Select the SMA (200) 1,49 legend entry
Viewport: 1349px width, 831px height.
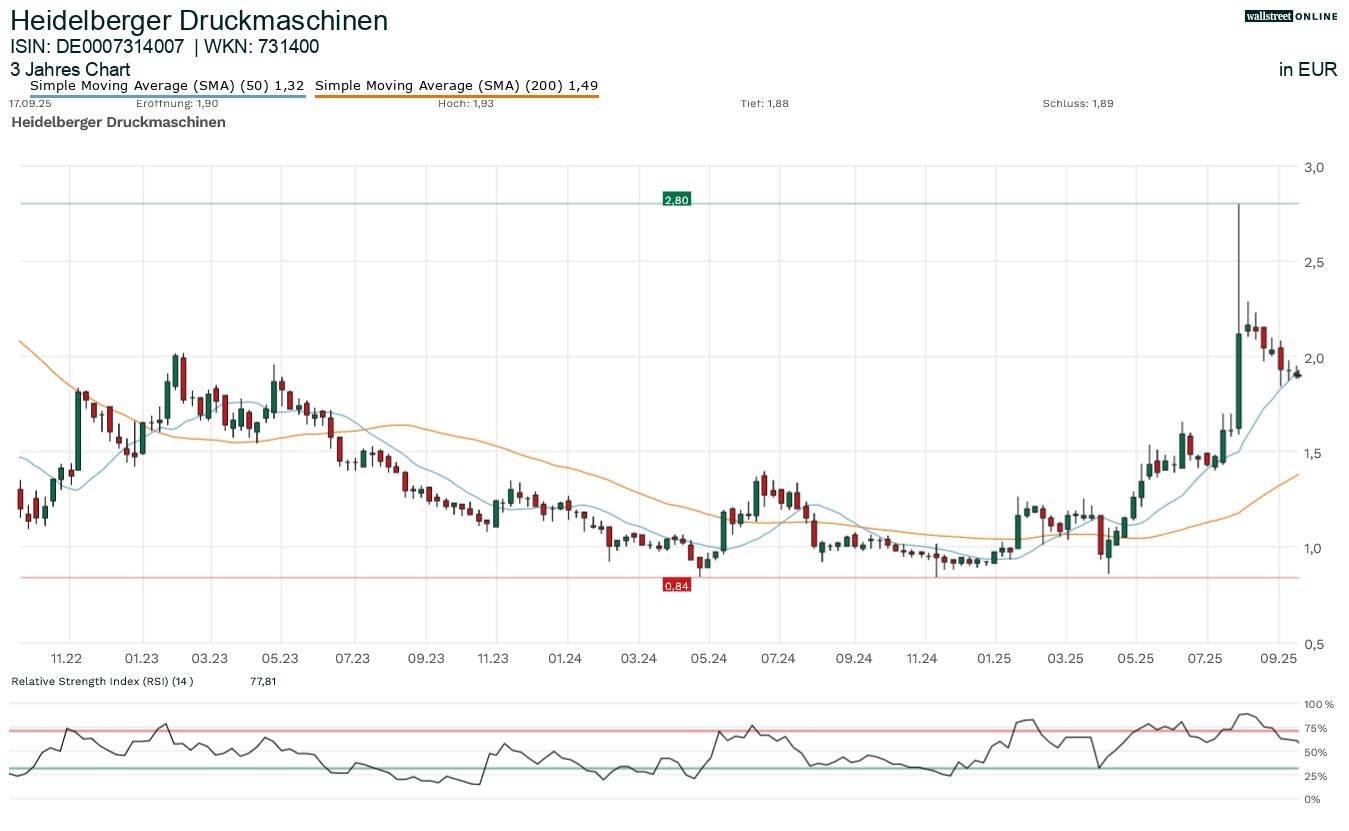457,86
